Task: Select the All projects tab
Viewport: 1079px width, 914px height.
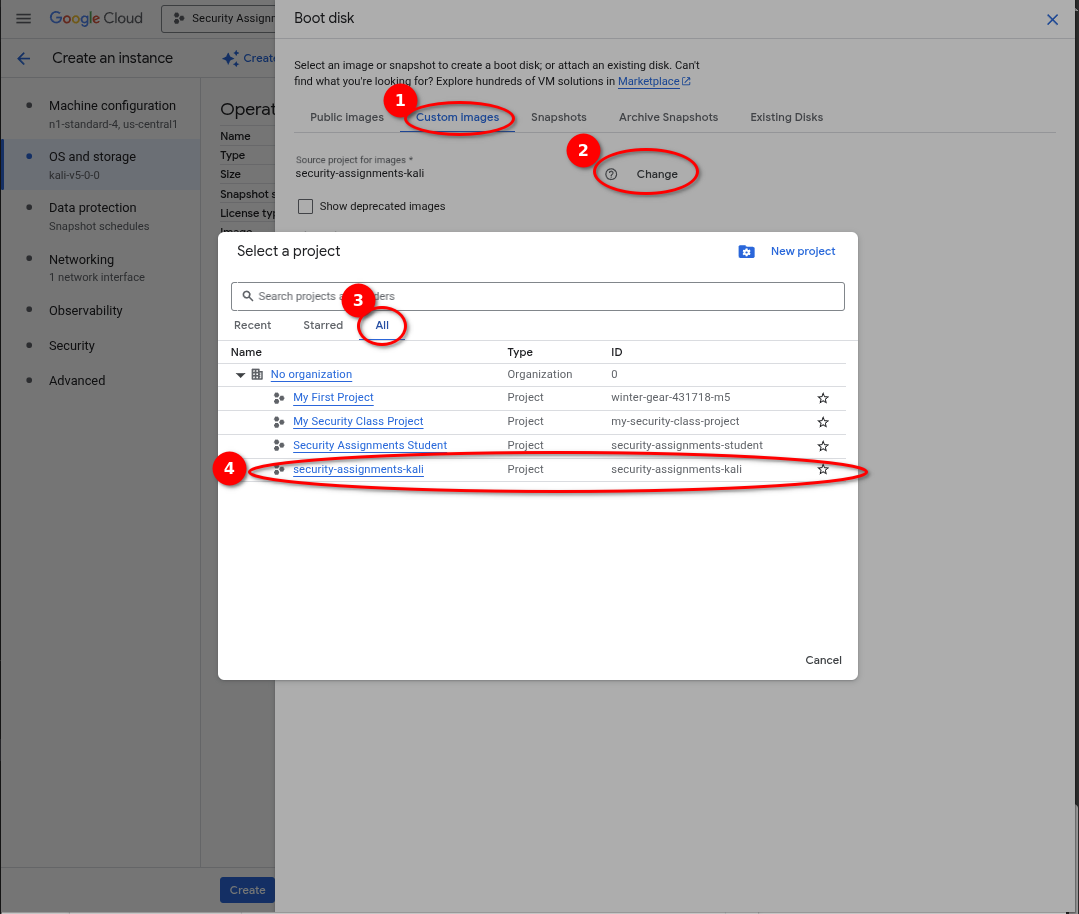Action: point(382,326)
